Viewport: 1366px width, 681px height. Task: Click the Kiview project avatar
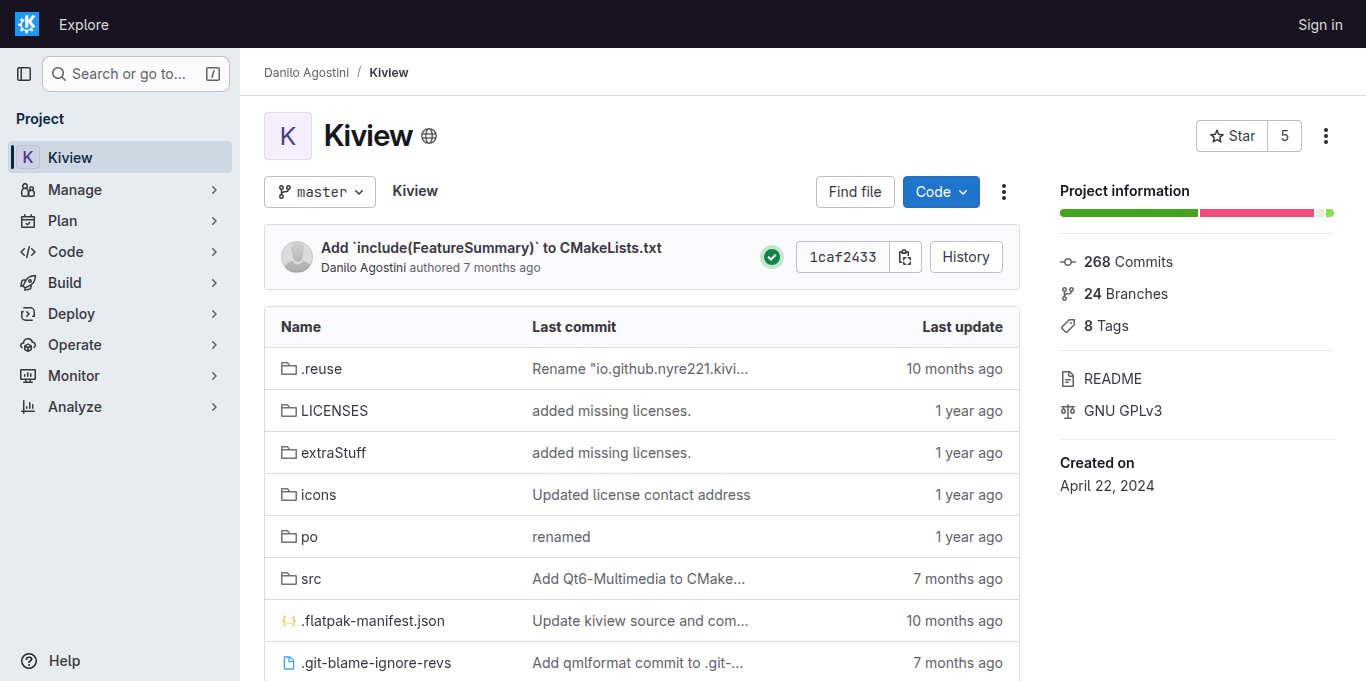288,136
